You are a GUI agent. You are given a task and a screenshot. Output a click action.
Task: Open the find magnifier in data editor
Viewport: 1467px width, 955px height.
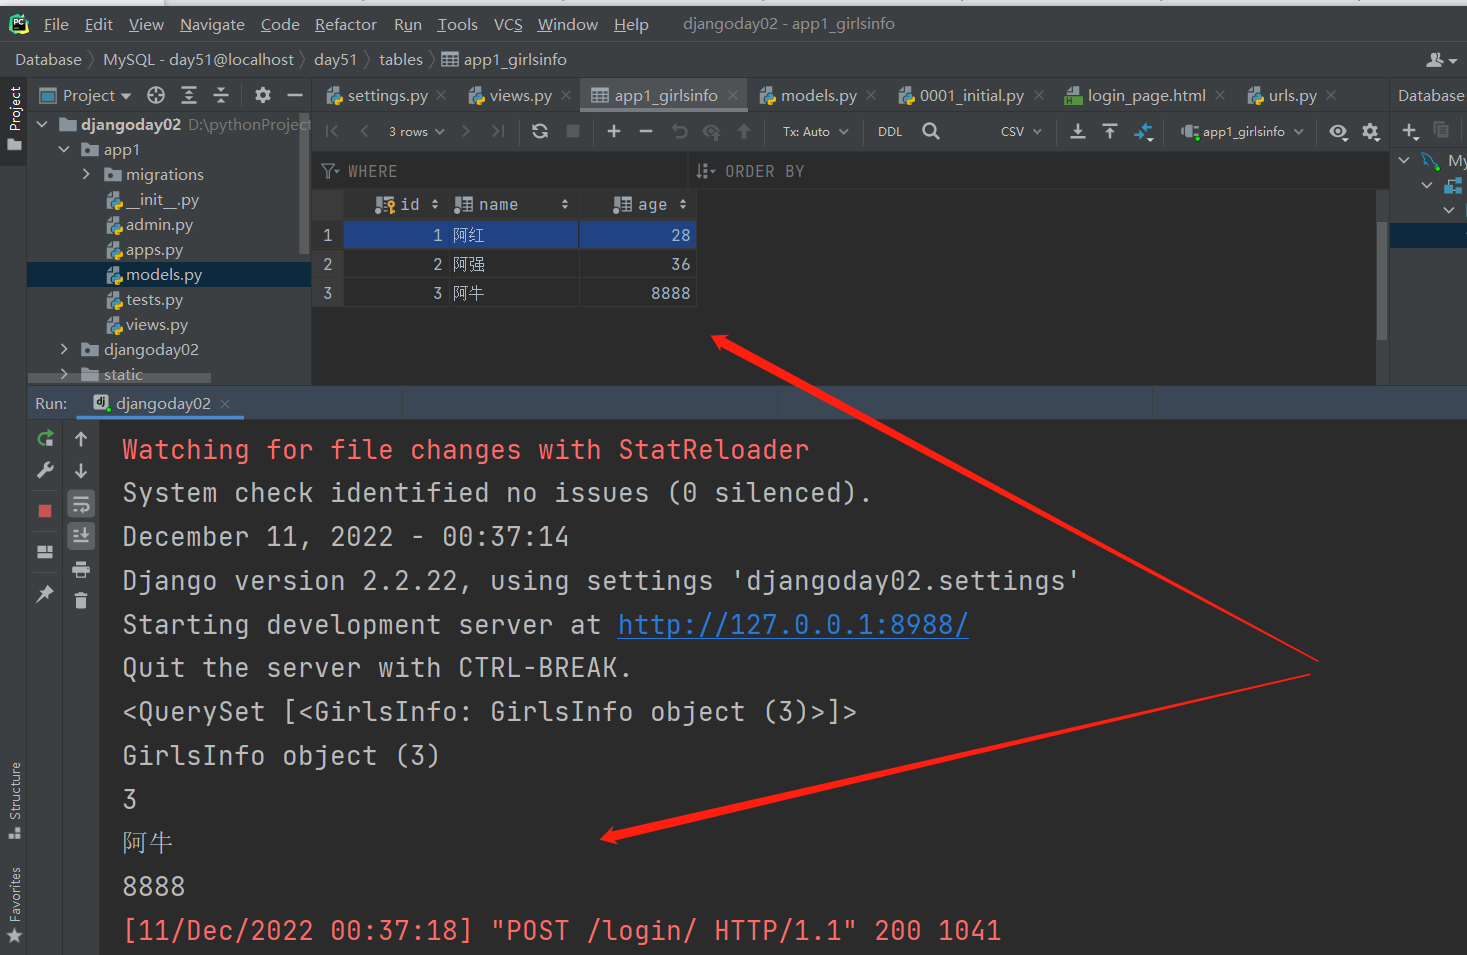click(x=931, y=131)
